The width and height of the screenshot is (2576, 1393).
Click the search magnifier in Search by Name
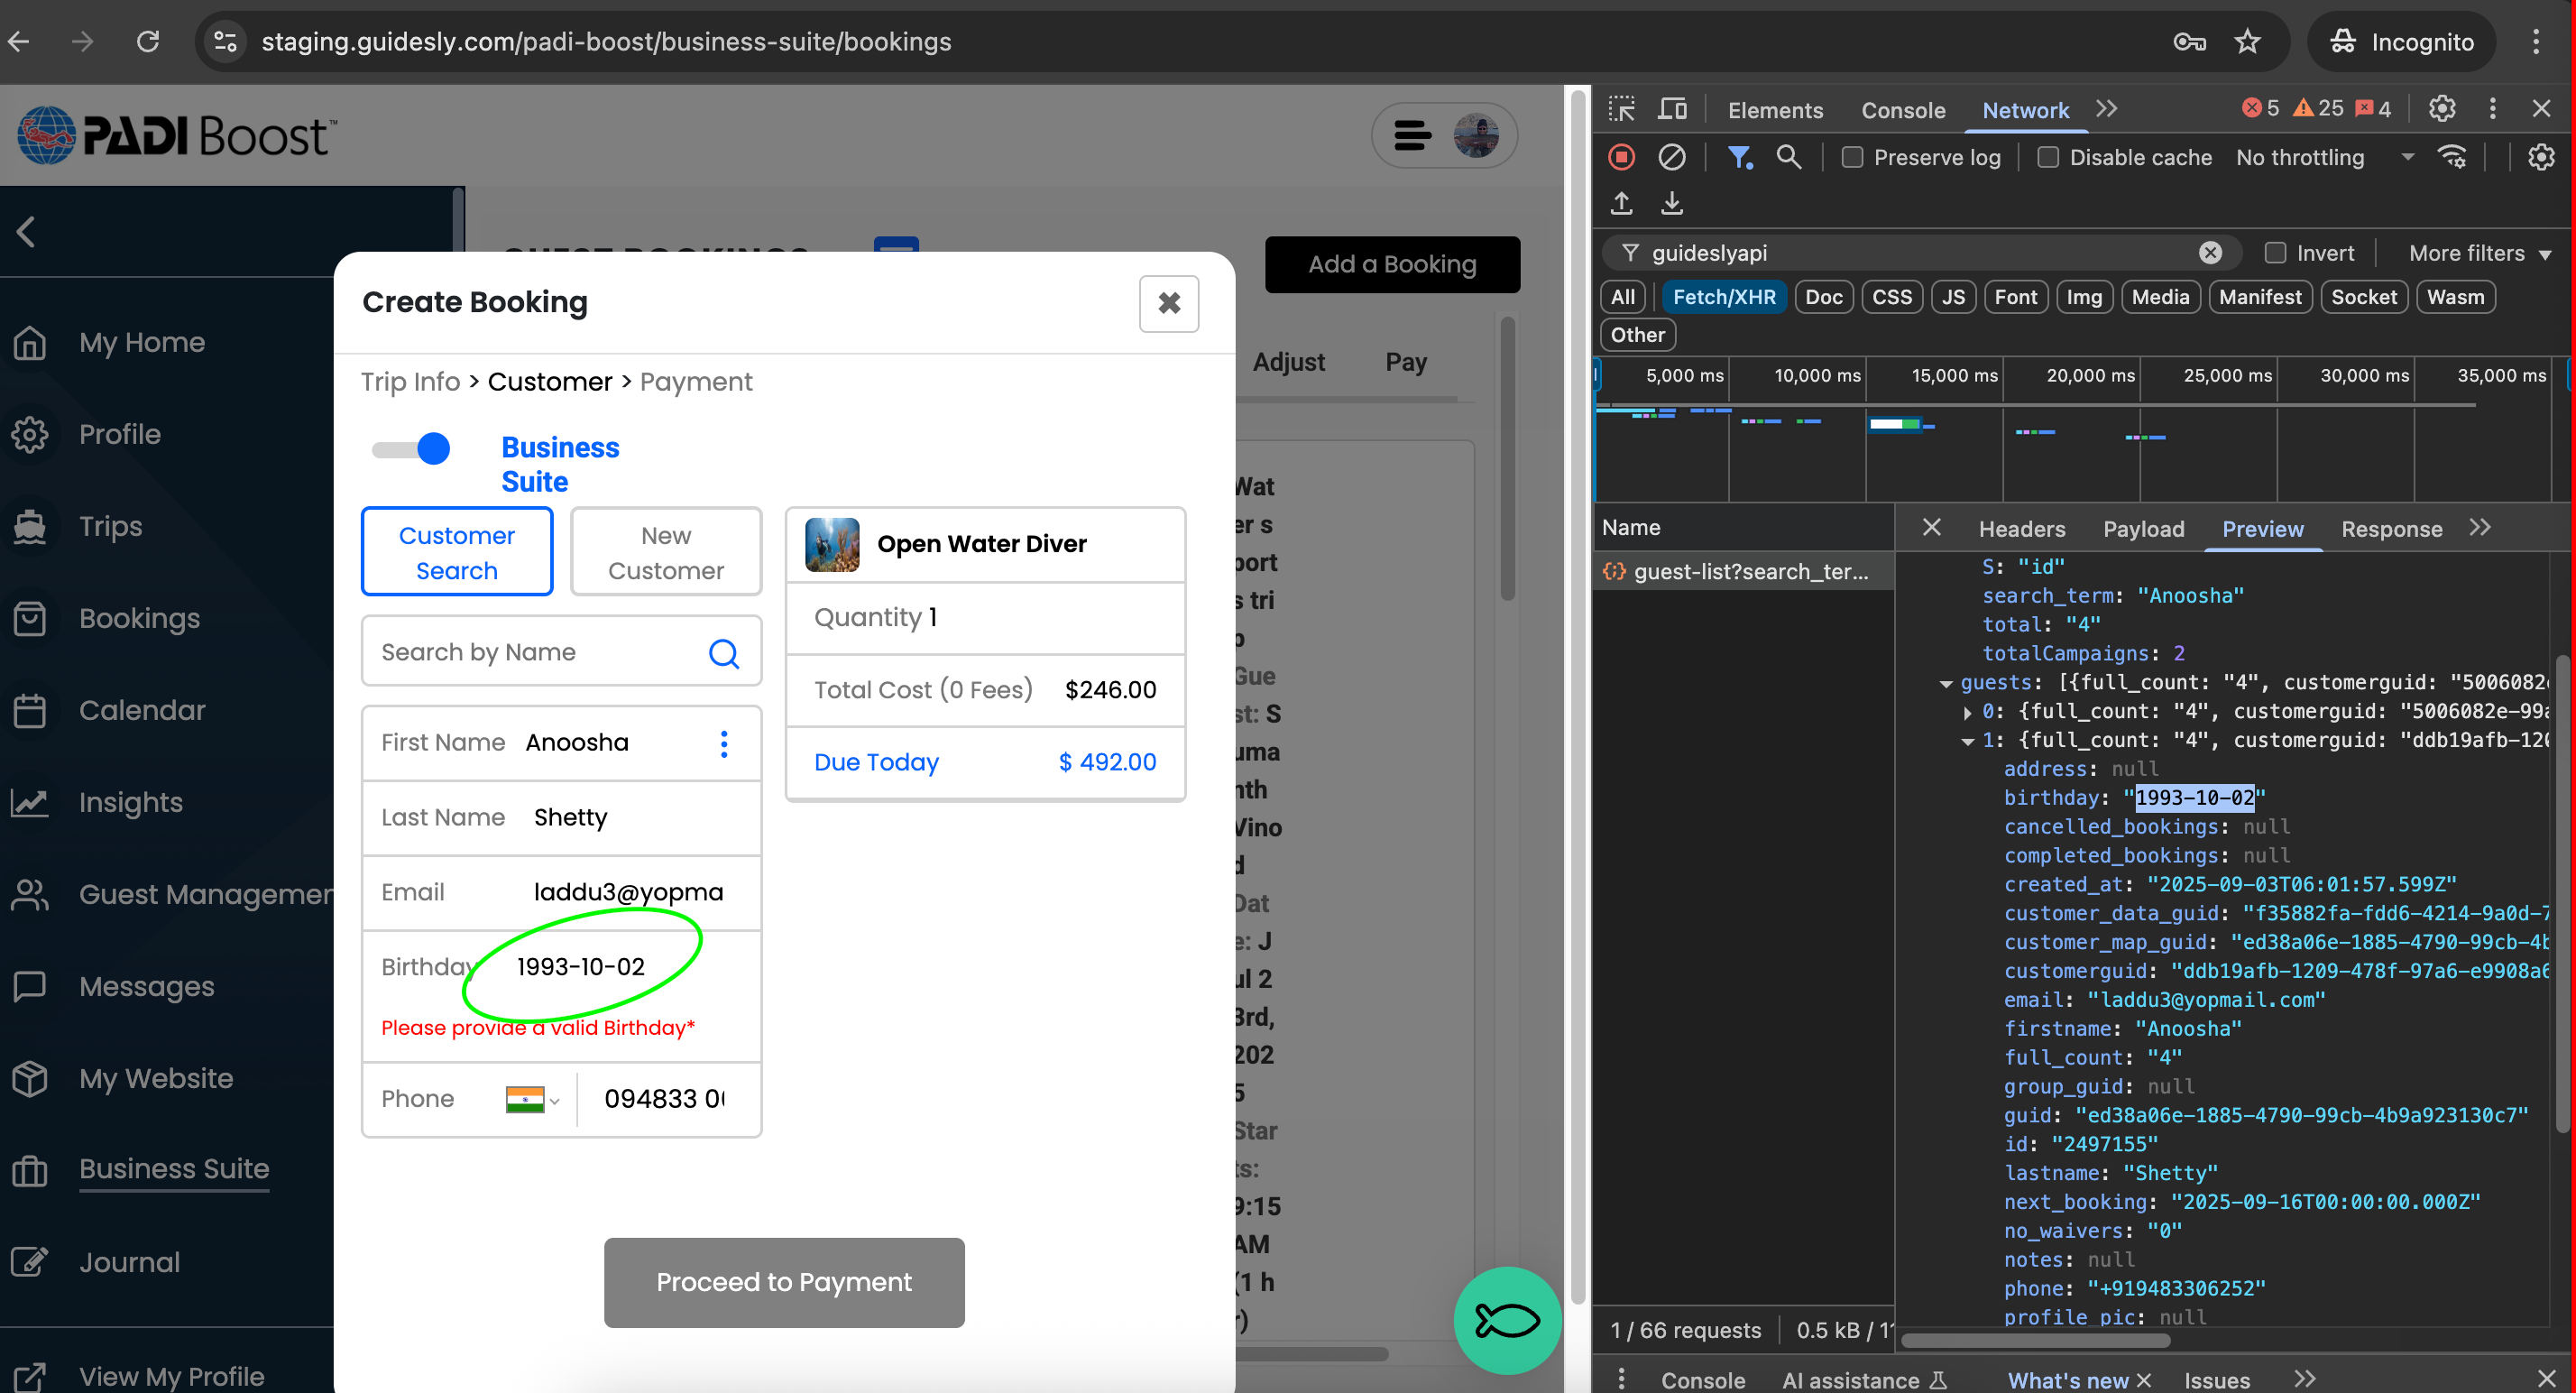click(x=723, y=653)
